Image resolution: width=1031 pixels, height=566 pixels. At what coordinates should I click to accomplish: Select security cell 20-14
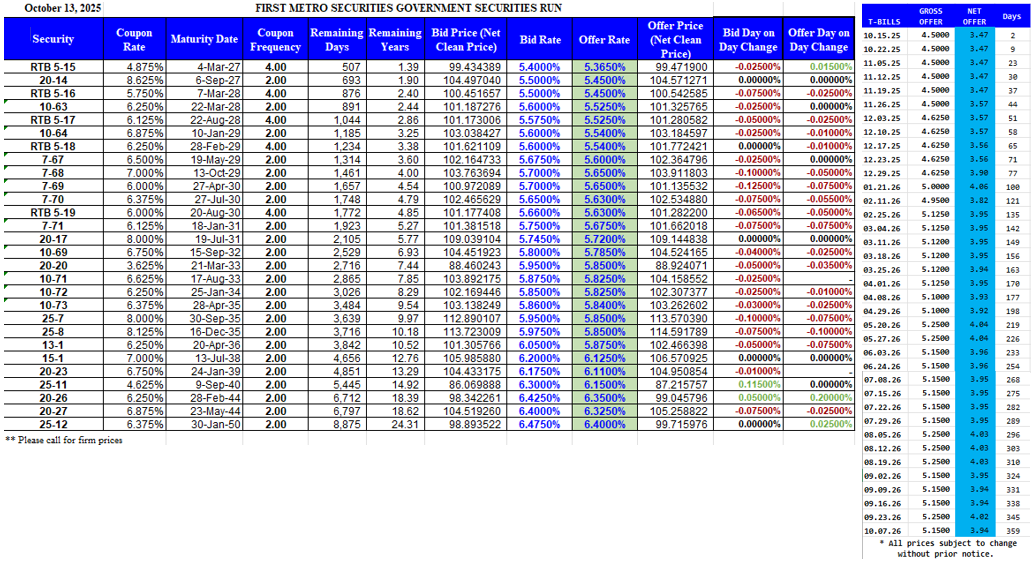53,80
